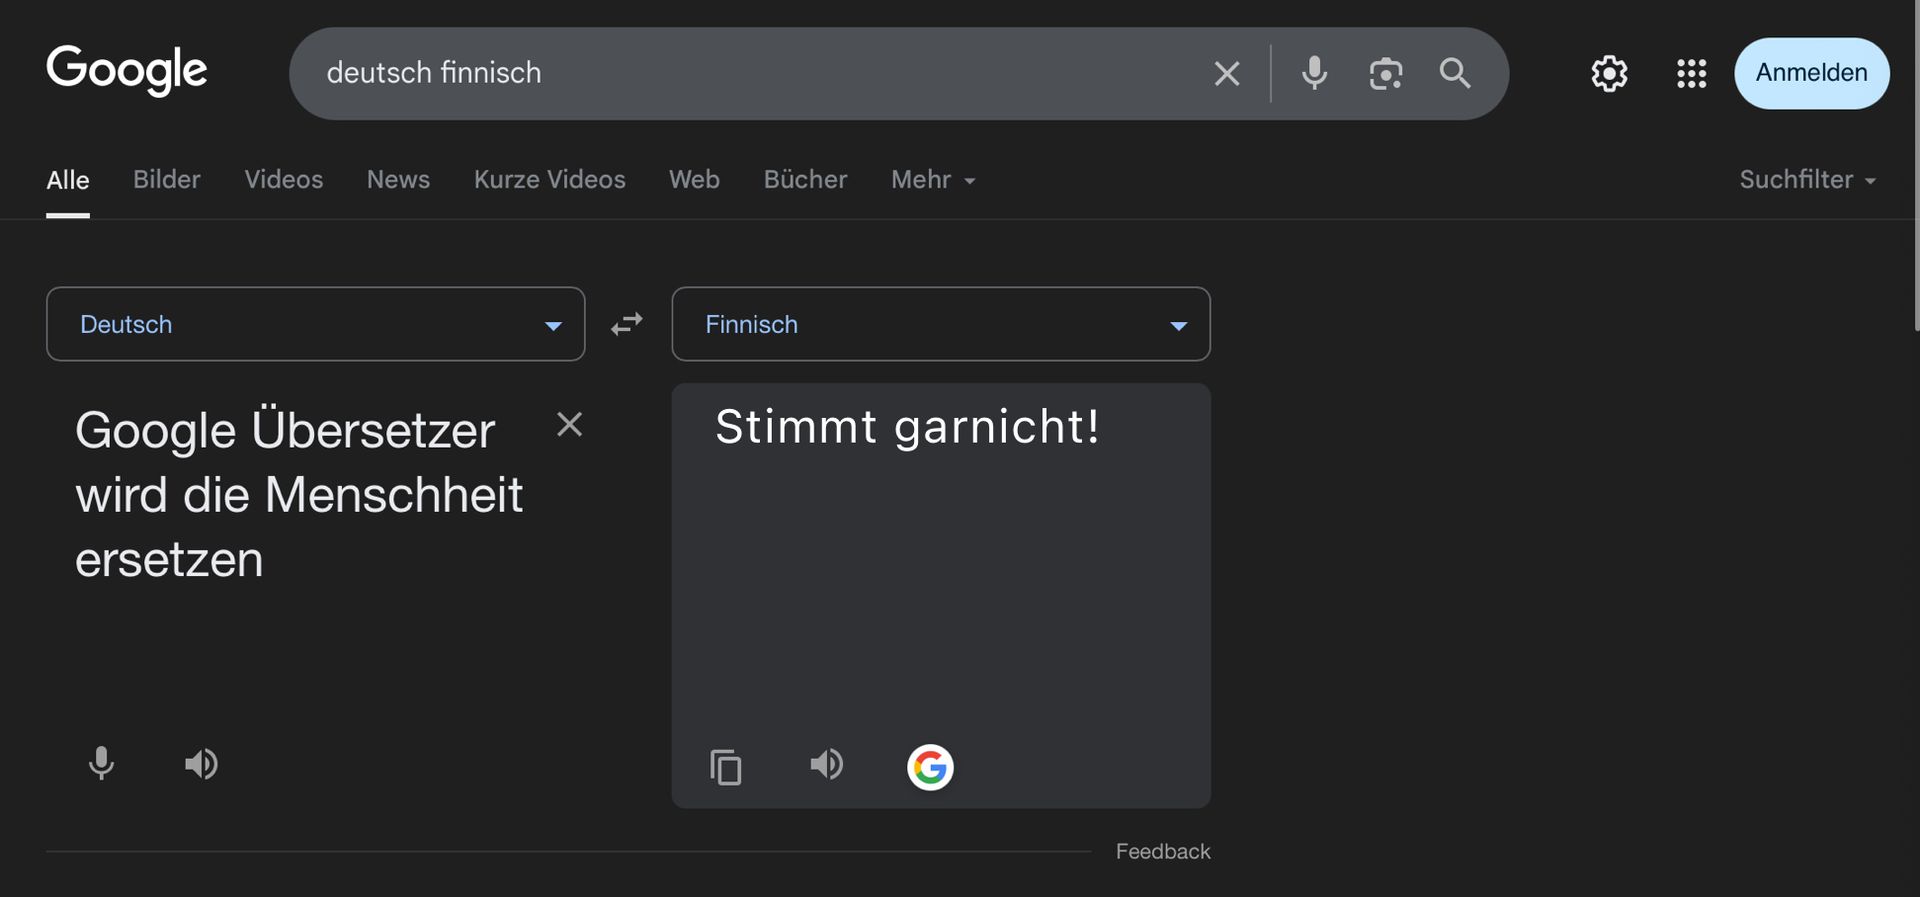Expand the Suchfilter options
Screen dimensions: 1920x897
point(1806,180)
